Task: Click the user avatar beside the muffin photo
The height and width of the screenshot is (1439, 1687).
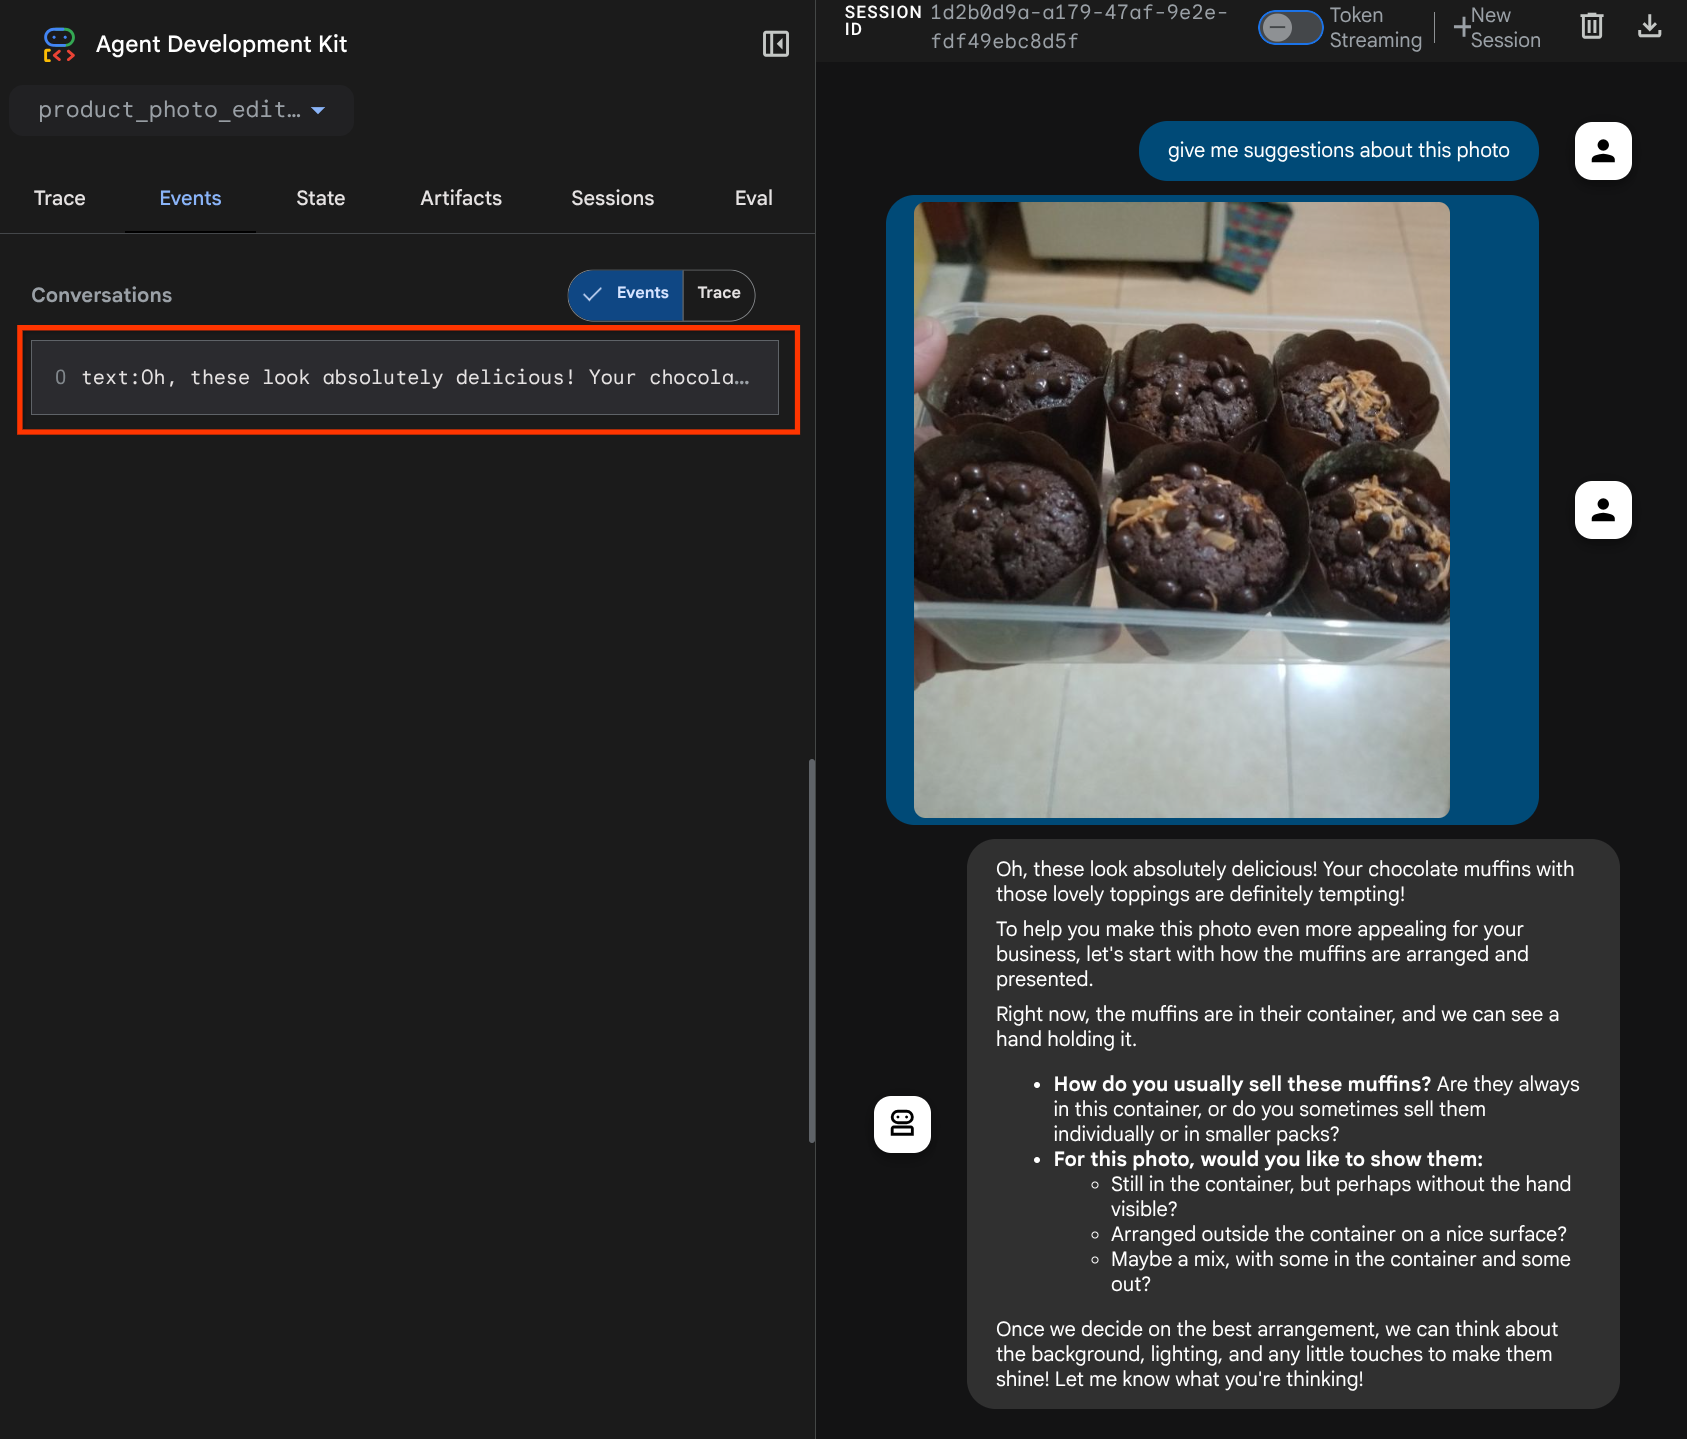Action: pyautogui.click(x=1602, y=510)
